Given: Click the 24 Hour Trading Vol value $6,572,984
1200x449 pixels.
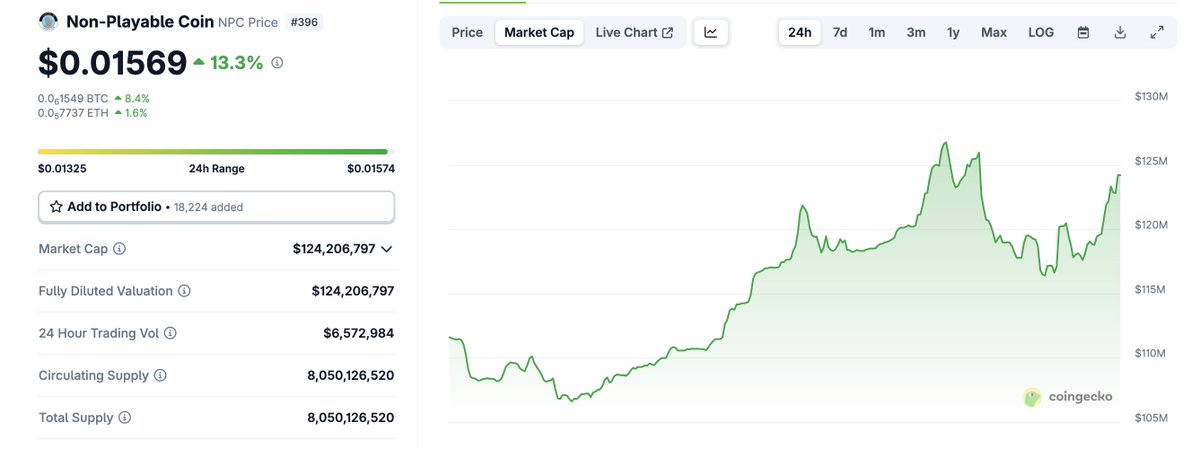Looking at the screenshot, I should tap(358, 333).
